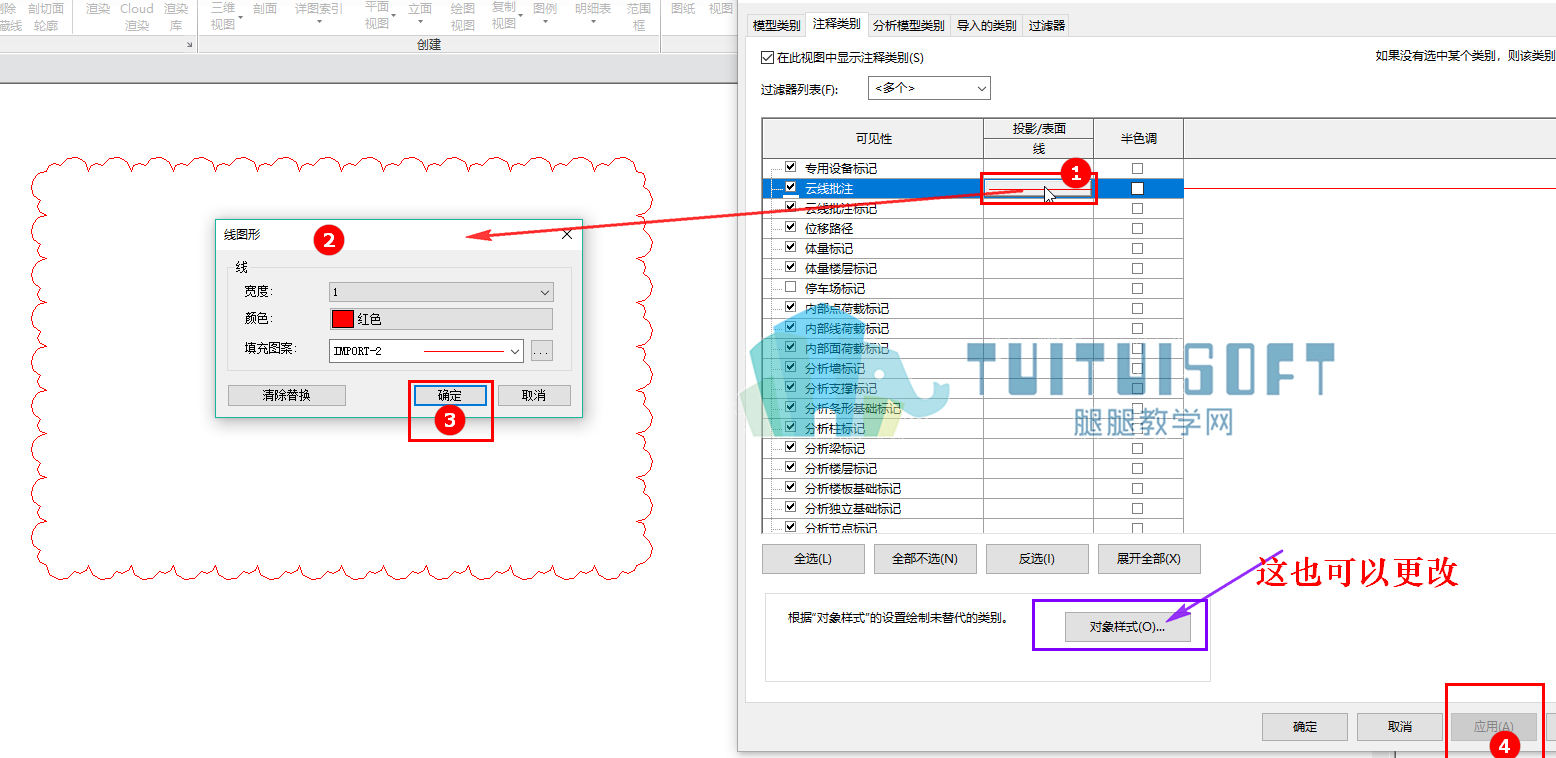Switch to the 分析模型类别 tab
This screenshot has width=1556, height=758.
point(908,26)
